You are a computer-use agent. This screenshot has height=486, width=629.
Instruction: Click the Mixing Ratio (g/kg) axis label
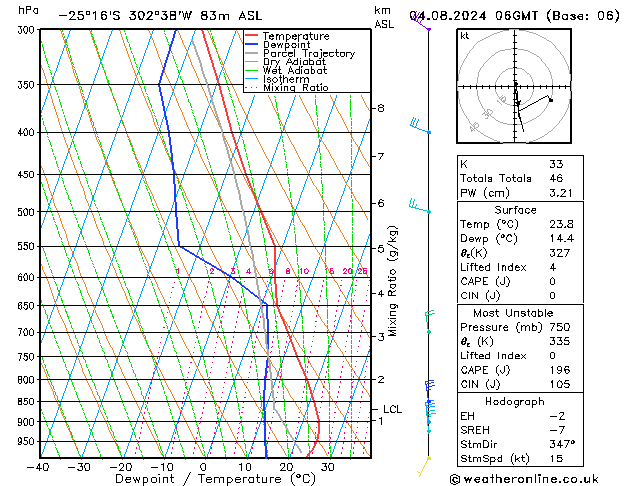[x=392, y=281]
